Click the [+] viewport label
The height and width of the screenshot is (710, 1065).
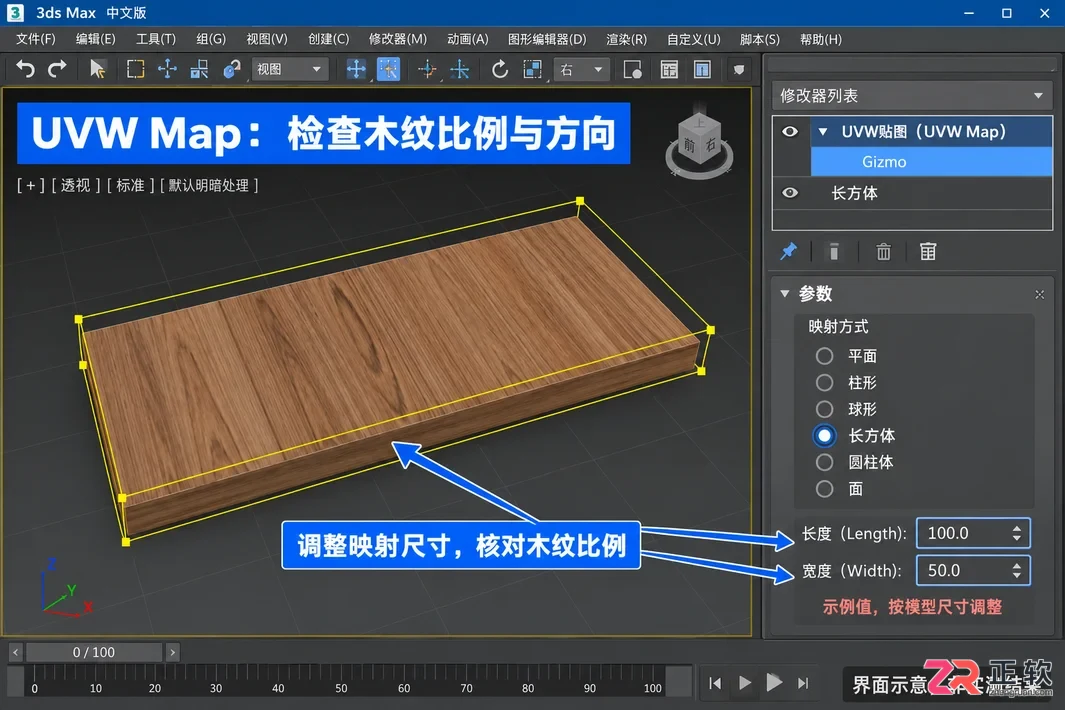[x=31, y=185]
